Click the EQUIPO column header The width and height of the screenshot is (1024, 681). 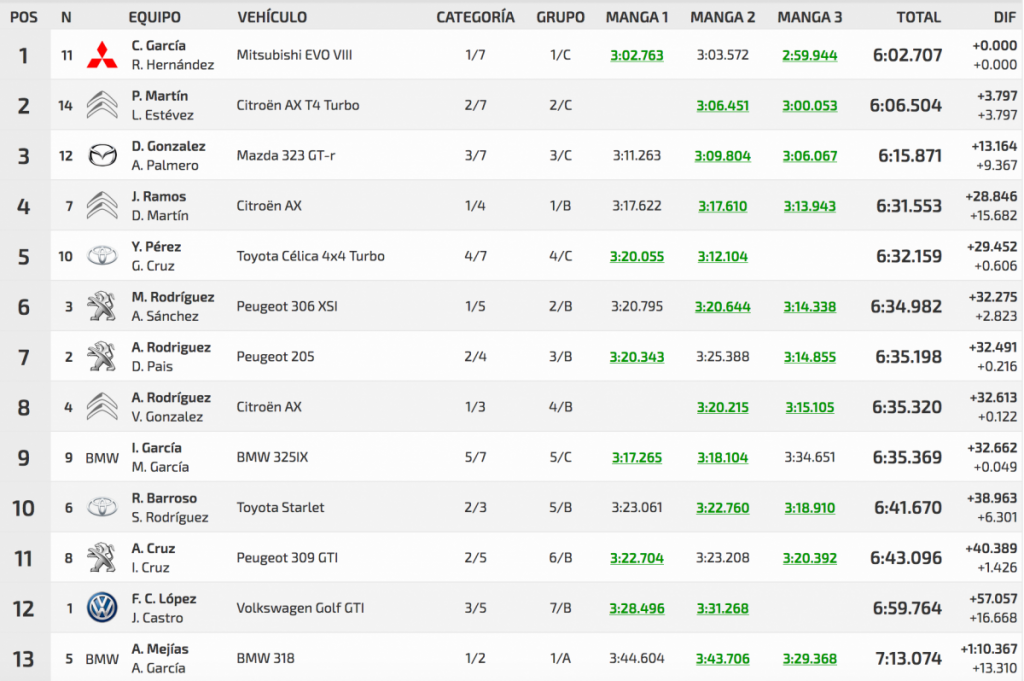click(x=154, y=17)
